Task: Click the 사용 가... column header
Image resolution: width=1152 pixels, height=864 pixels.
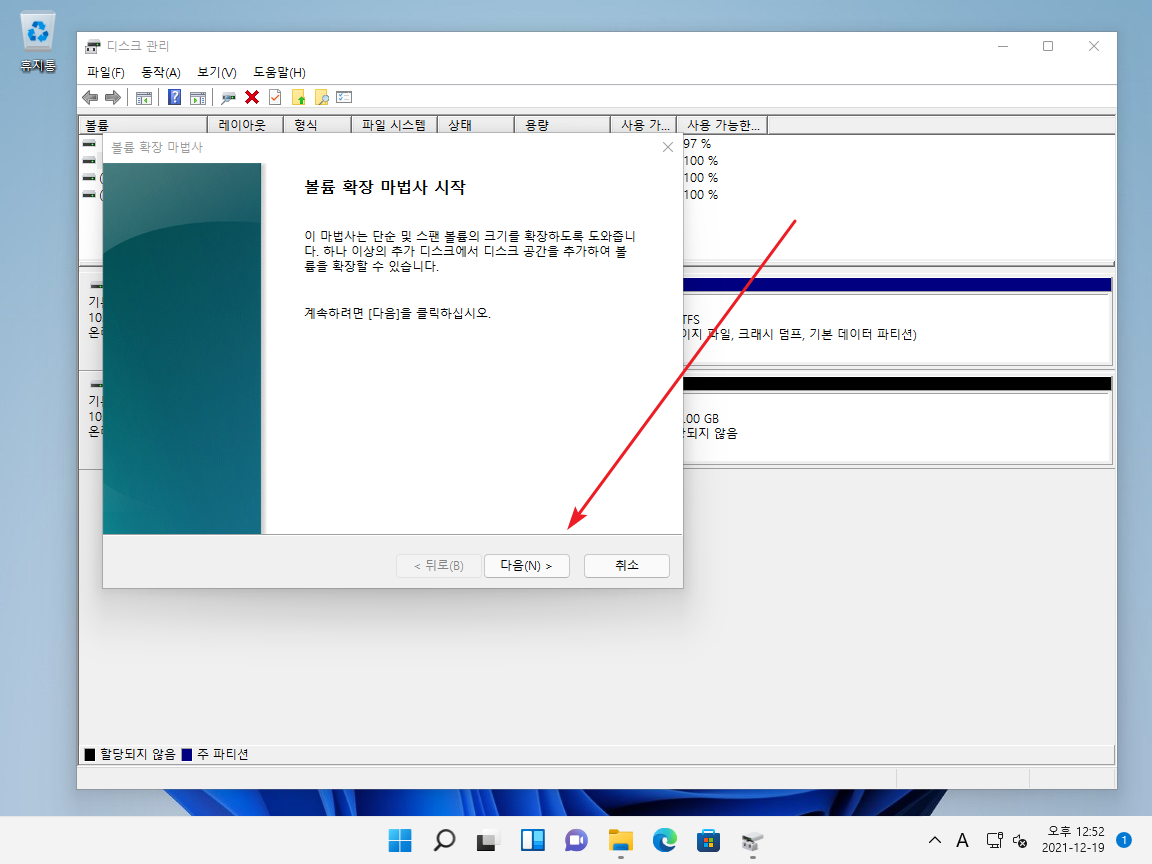Action: (x=644, y=125)
